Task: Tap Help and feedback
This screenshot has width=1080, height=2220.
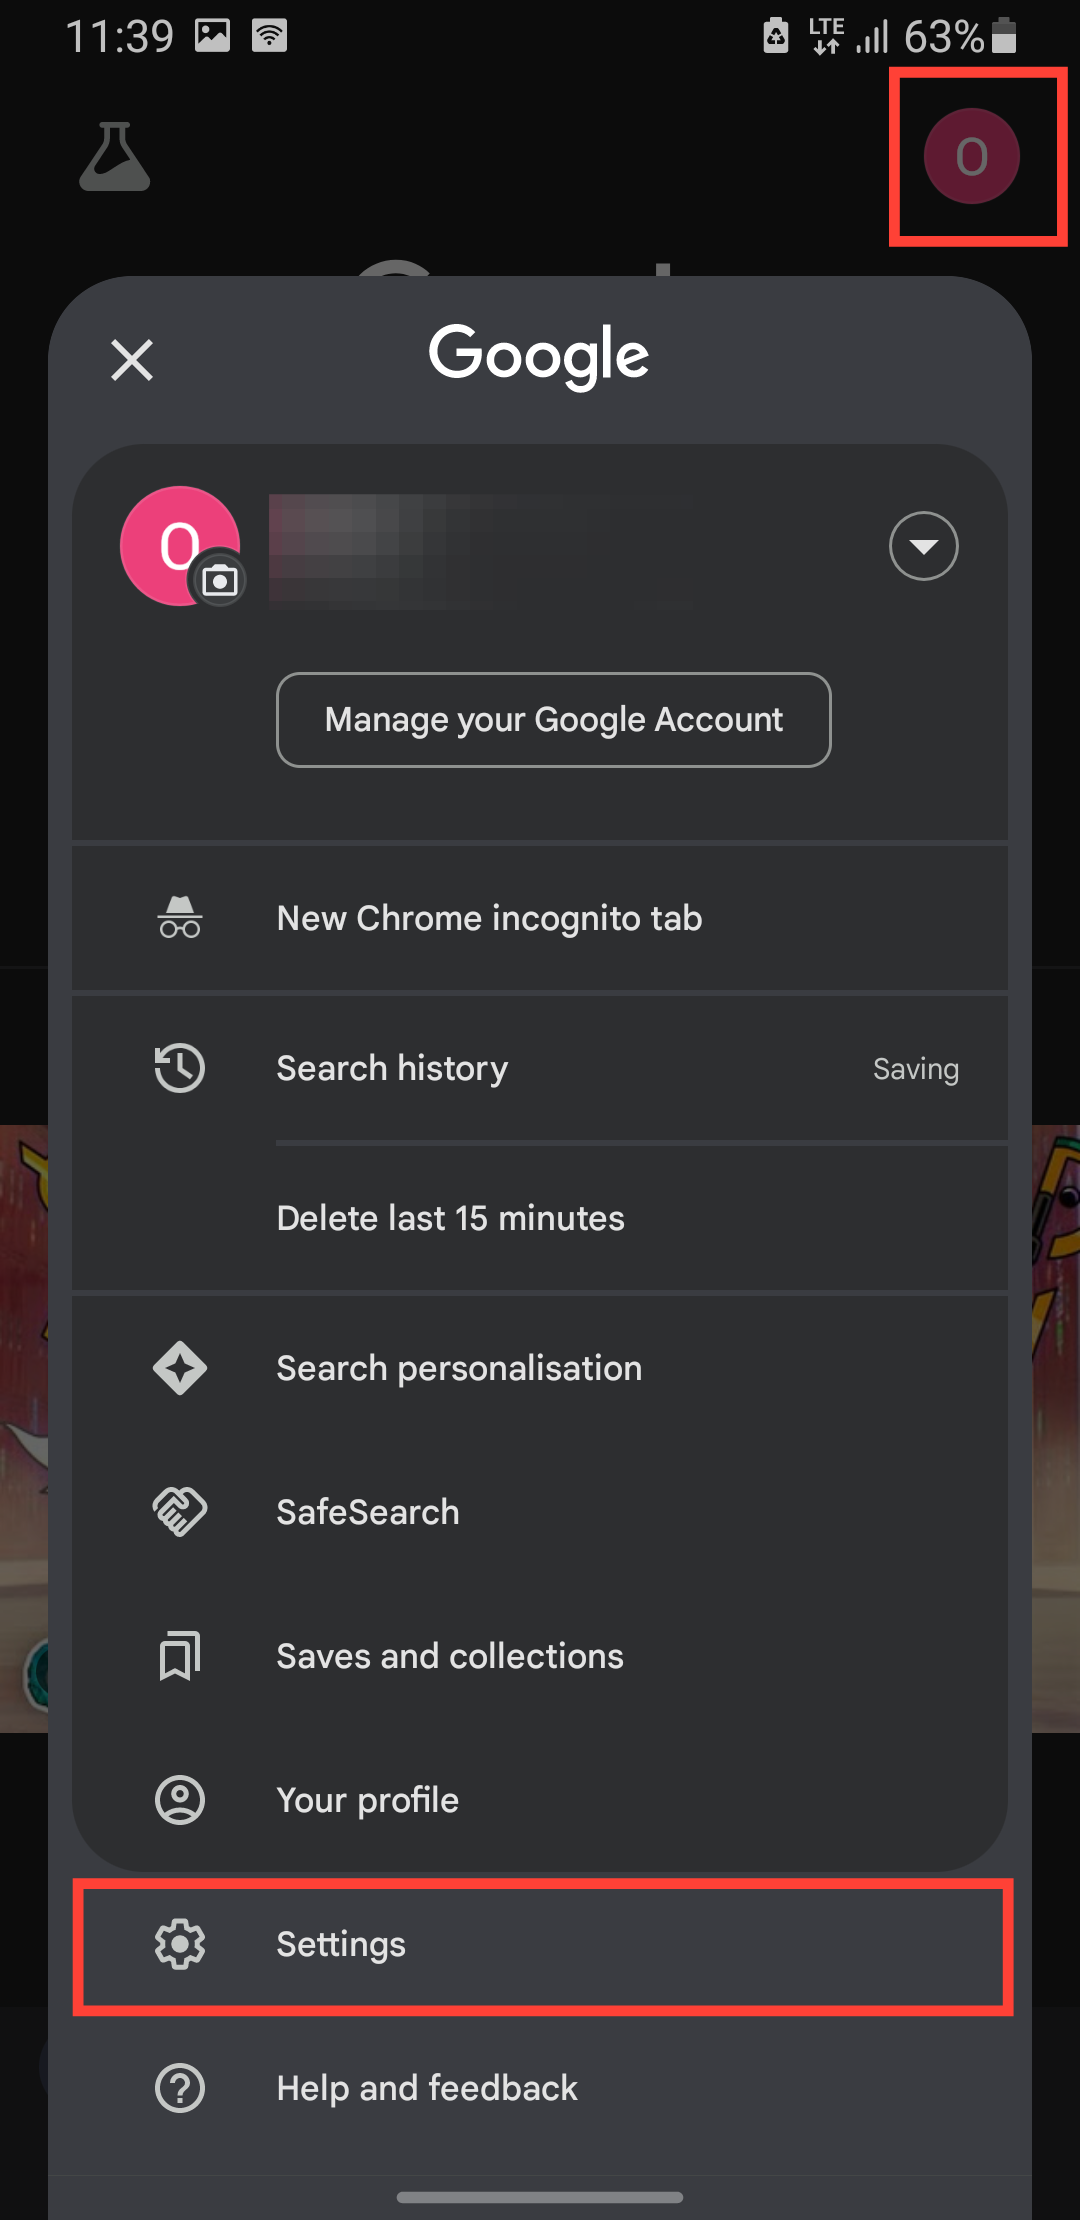Action: [427, 2088]
